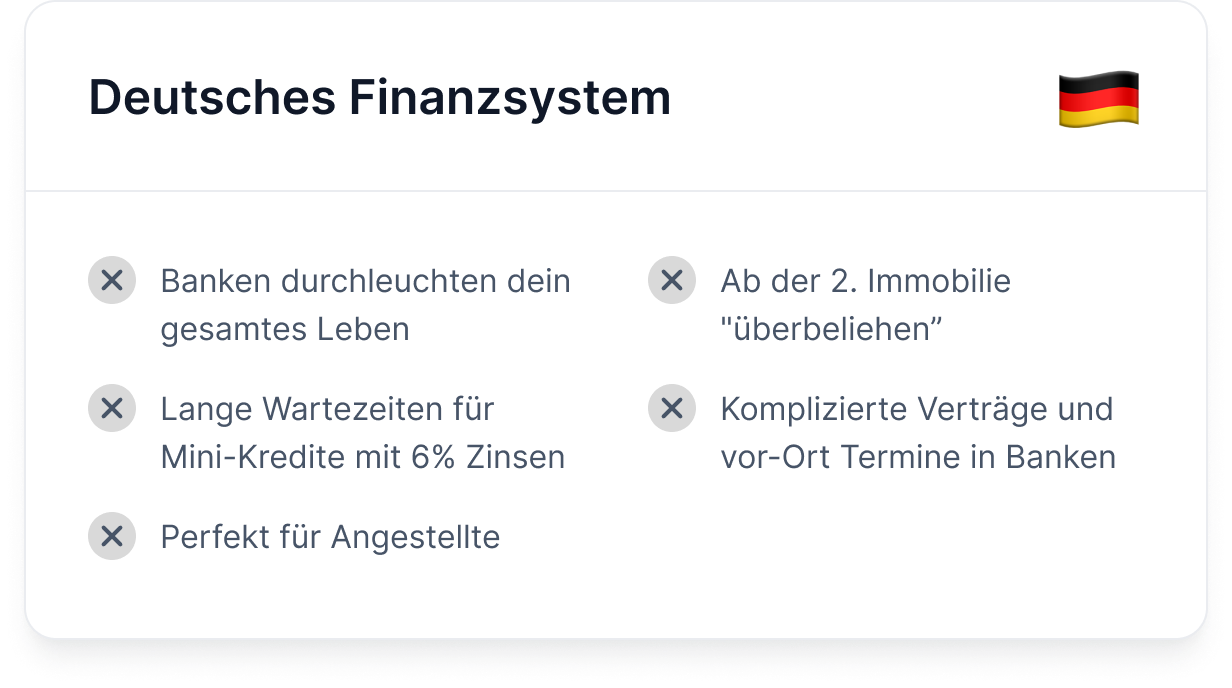Viewport: 1232px width, 688px height.
Task: Click the text 'Komplizierte Verträge und'
Action: 917,409
